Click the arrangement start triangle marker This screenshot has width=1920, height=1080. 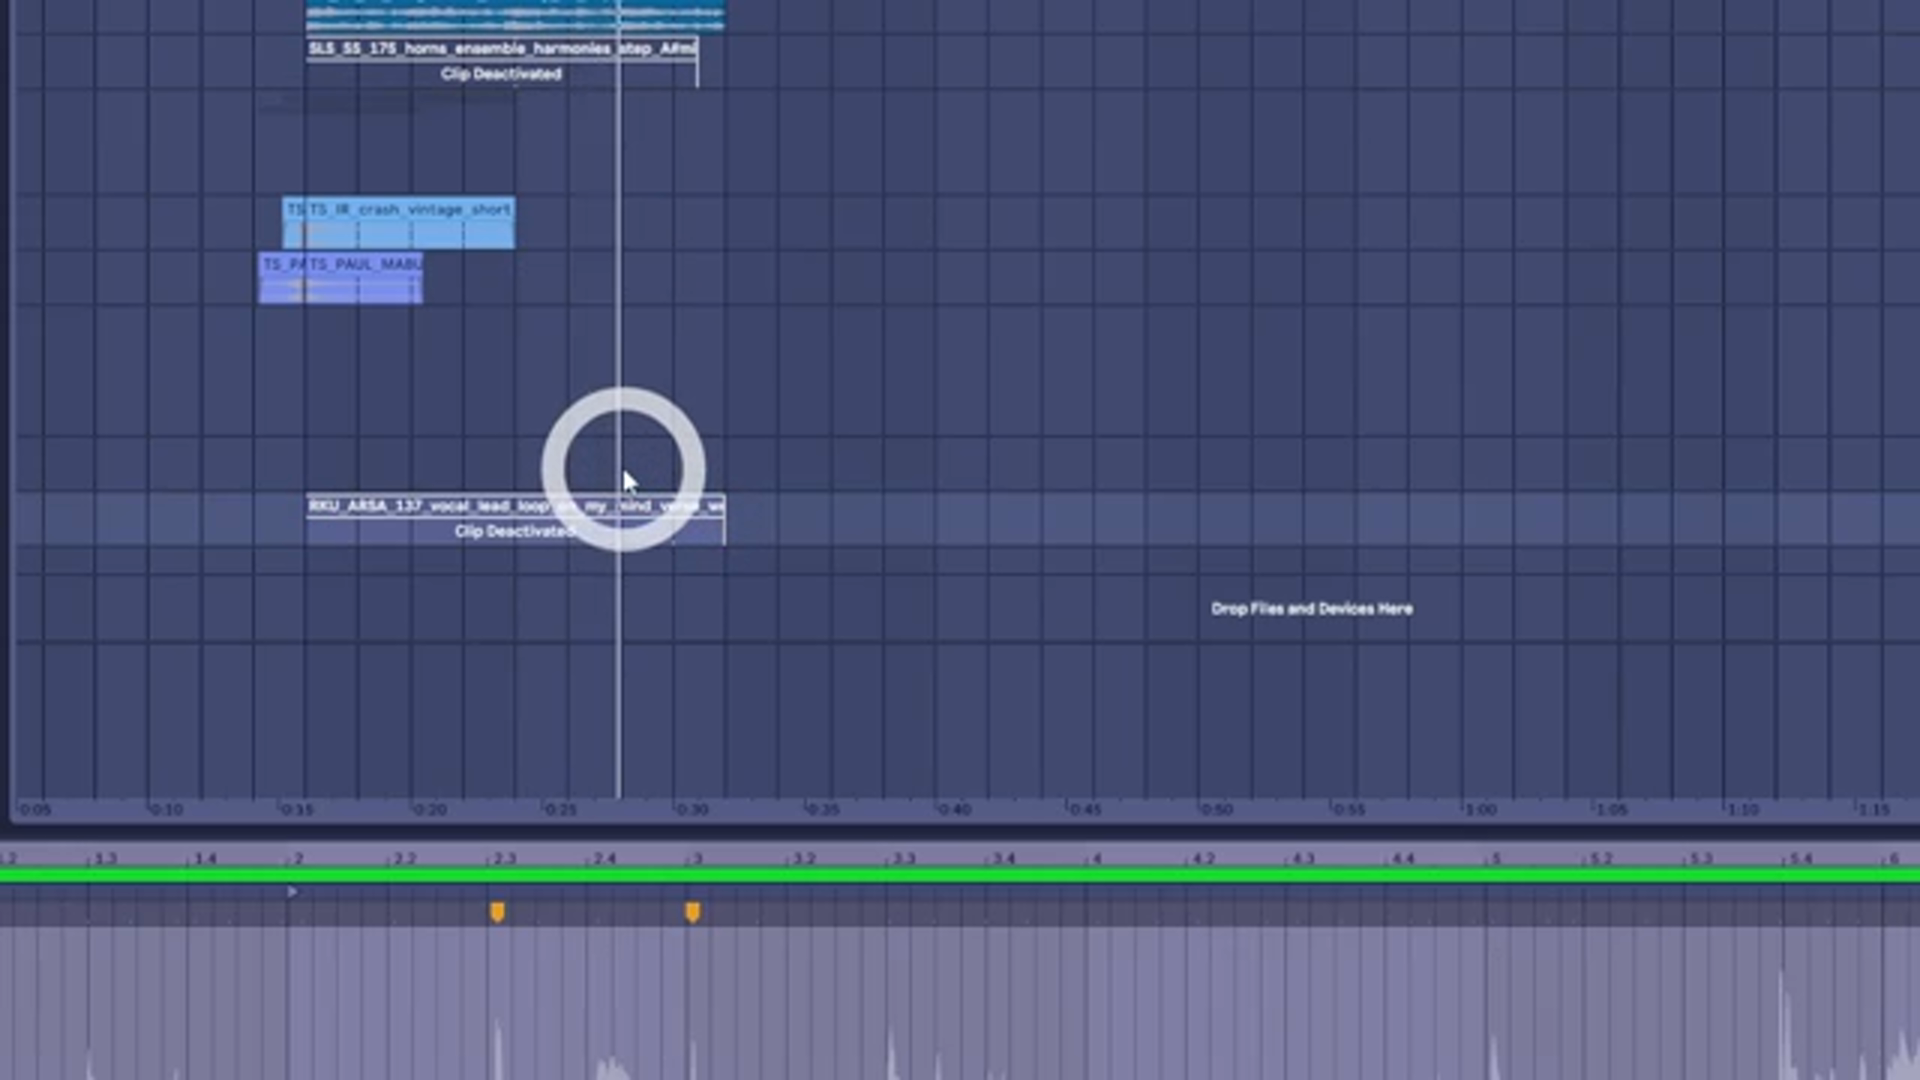click(293, 891)
